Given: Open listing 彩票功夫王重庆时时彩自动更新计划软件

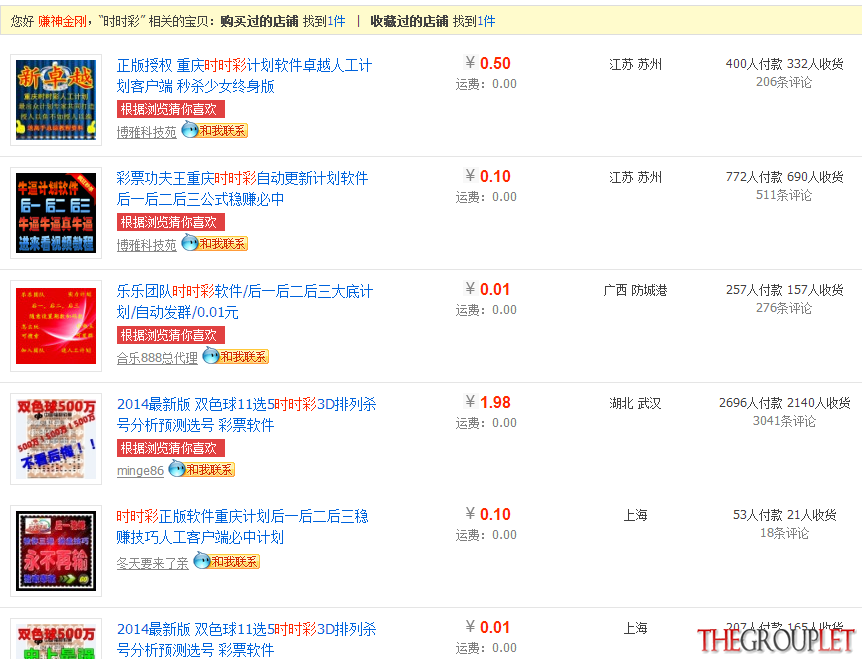Looking at the screenshot, I should 242,189.
